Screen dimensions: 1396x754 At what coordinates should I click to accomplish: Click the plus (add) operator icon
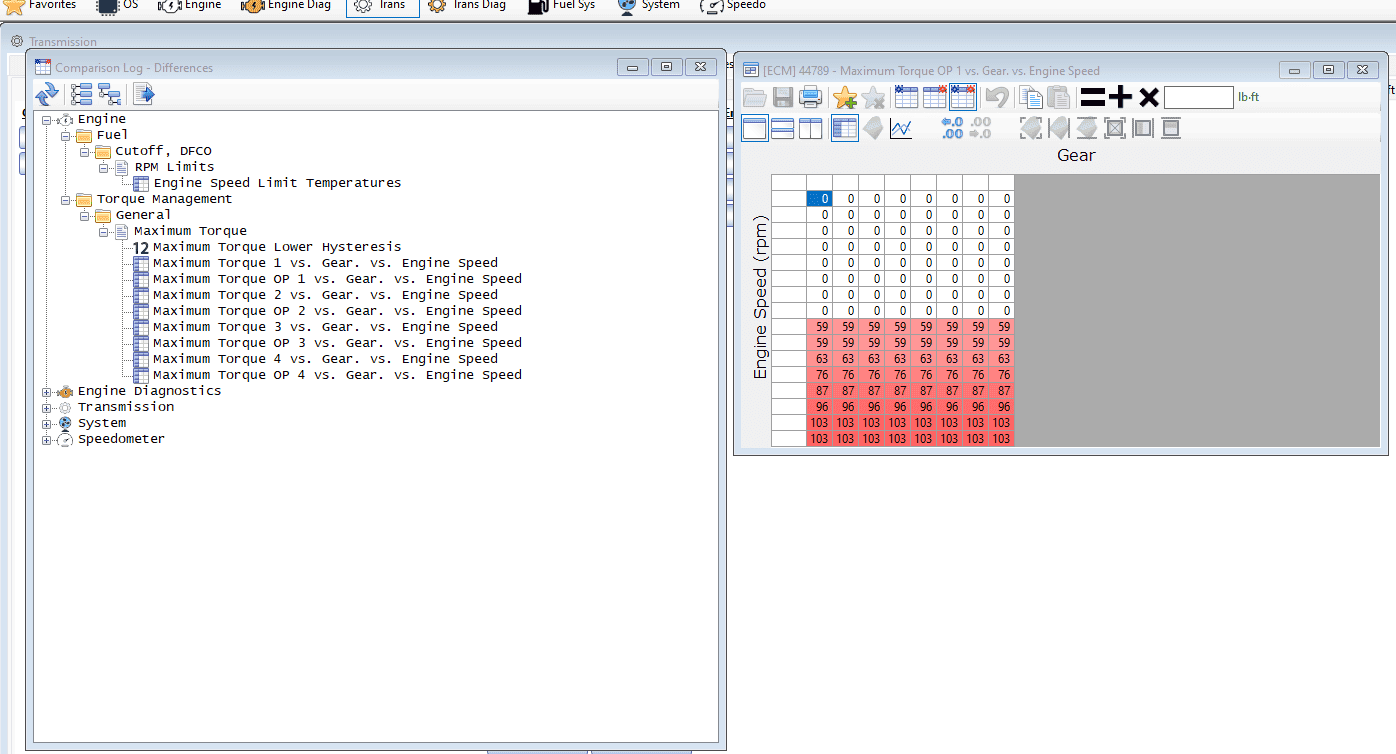[x=1120, y=97]
